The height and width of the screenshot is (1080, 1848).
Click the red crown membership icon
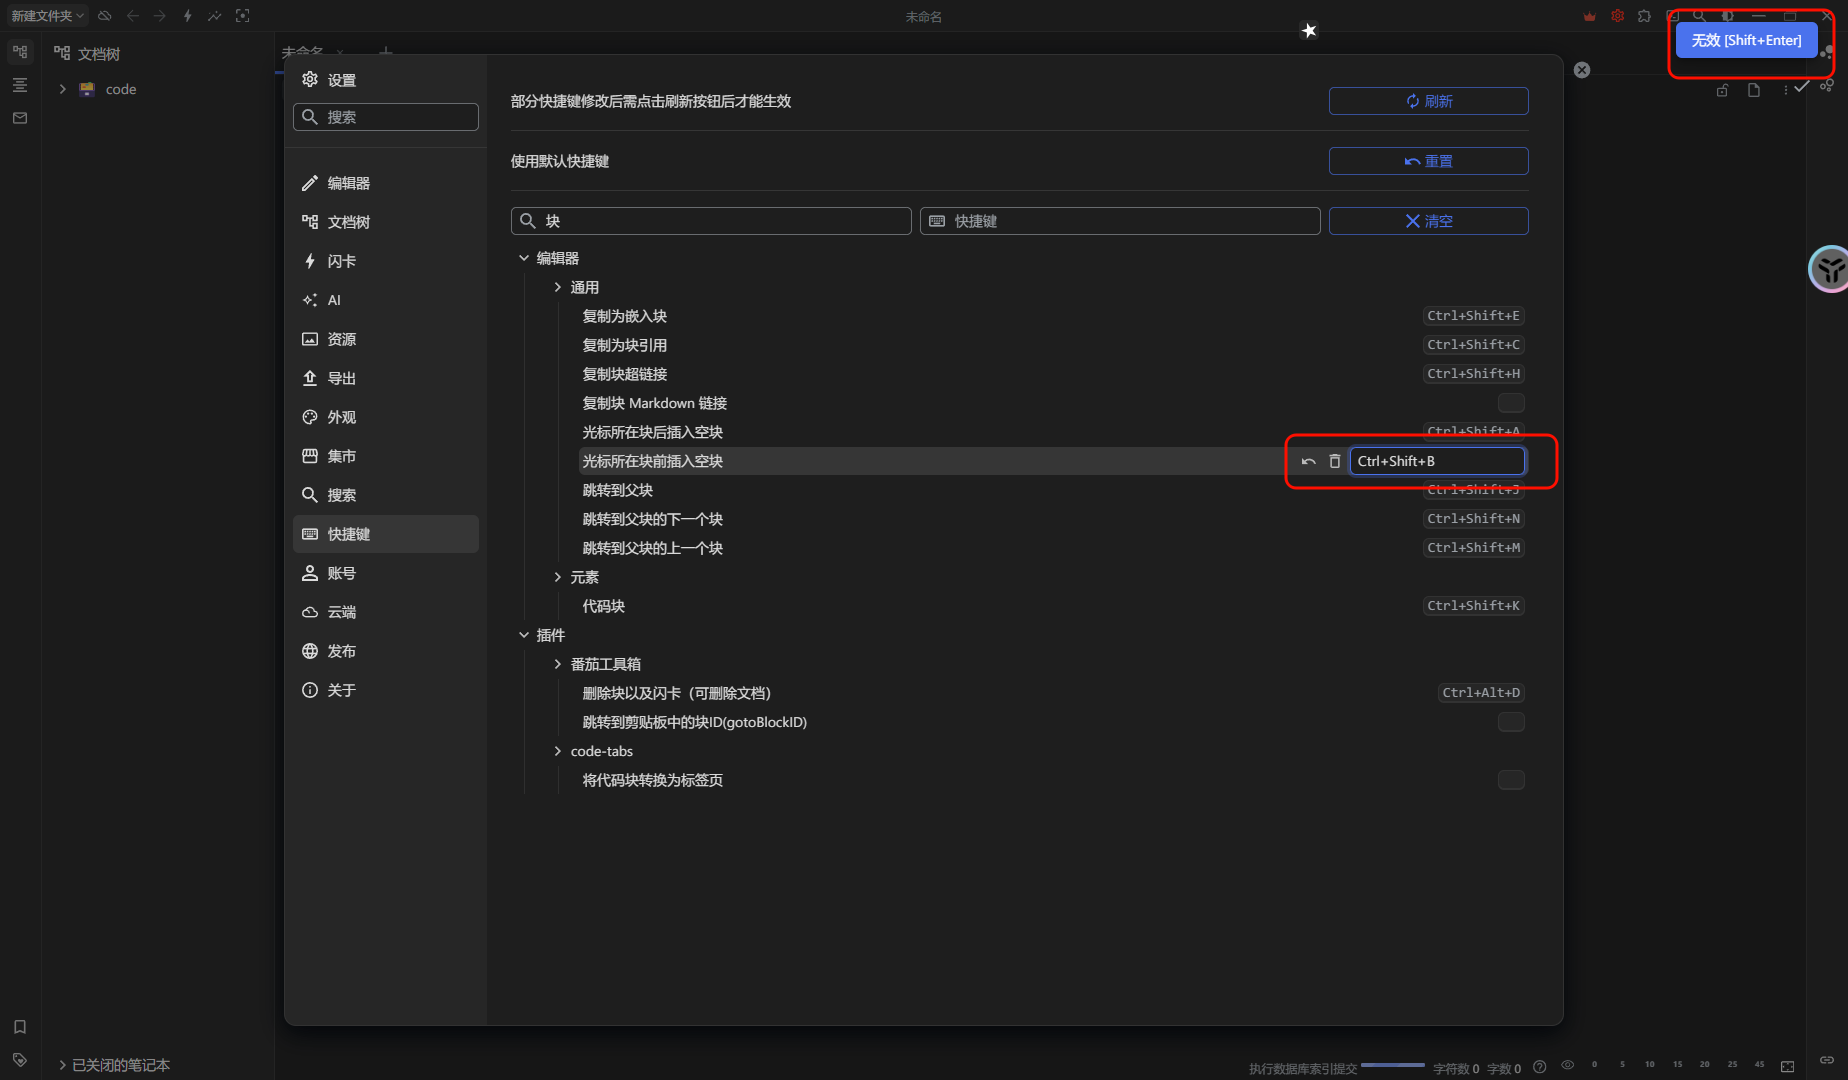point(1590,16)
